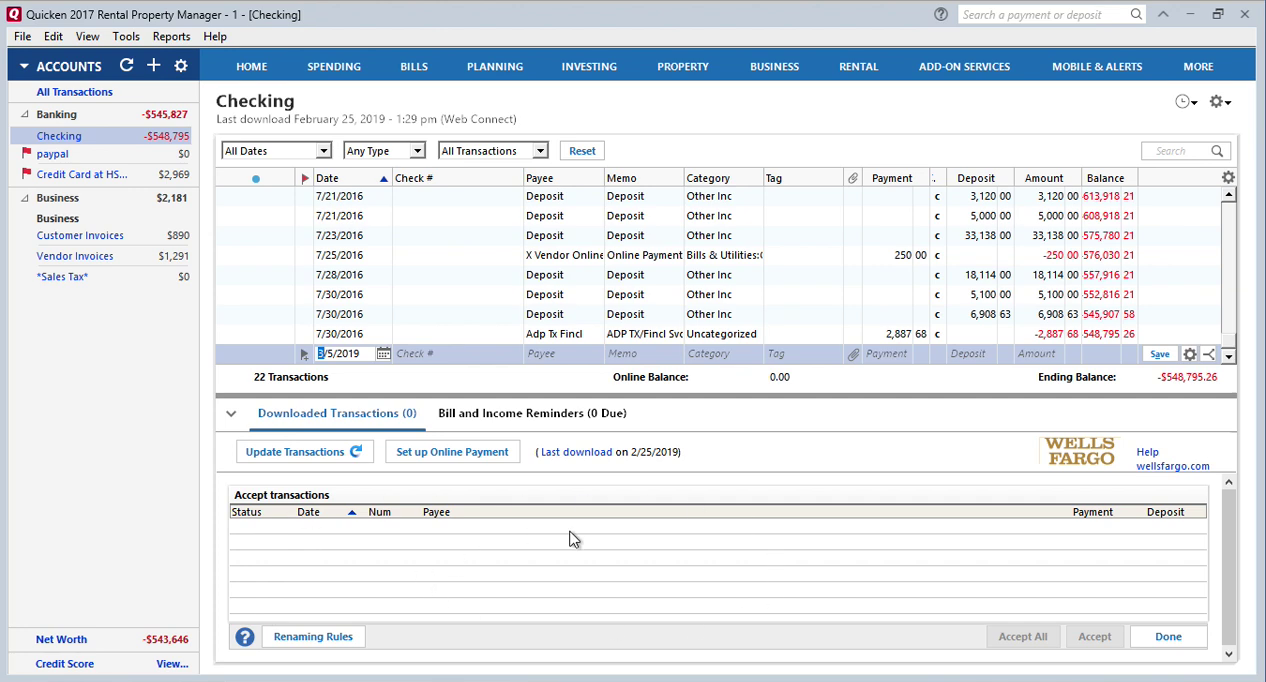Open the date picker calendar icon
Image resolution: width=1266 pixels, height=682 pixels.
pyautogui.click(x=383, y=354)
